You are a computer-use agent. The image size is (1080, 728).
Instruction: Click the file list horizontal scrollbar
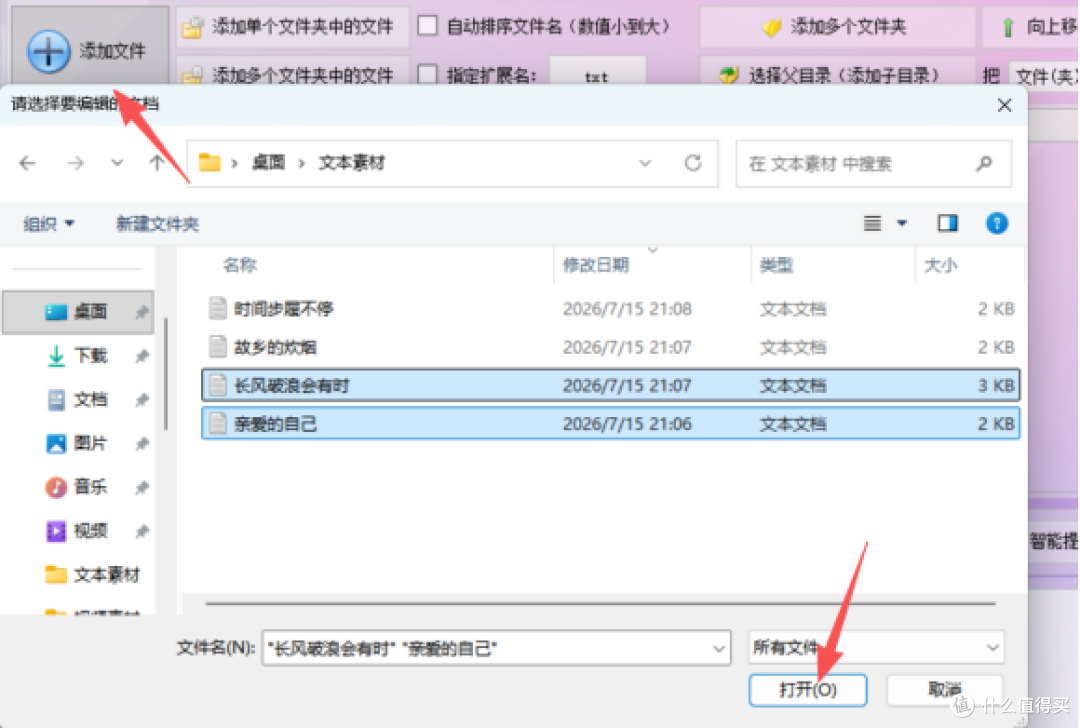point(601,603)
